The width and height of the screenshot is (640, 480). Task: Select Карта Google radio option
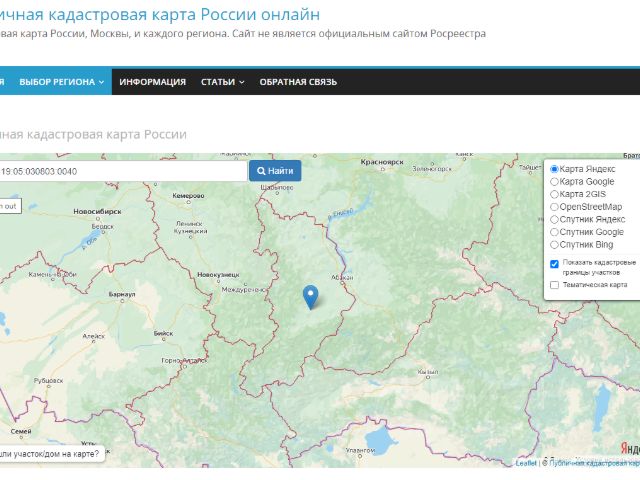click(554, 182)
